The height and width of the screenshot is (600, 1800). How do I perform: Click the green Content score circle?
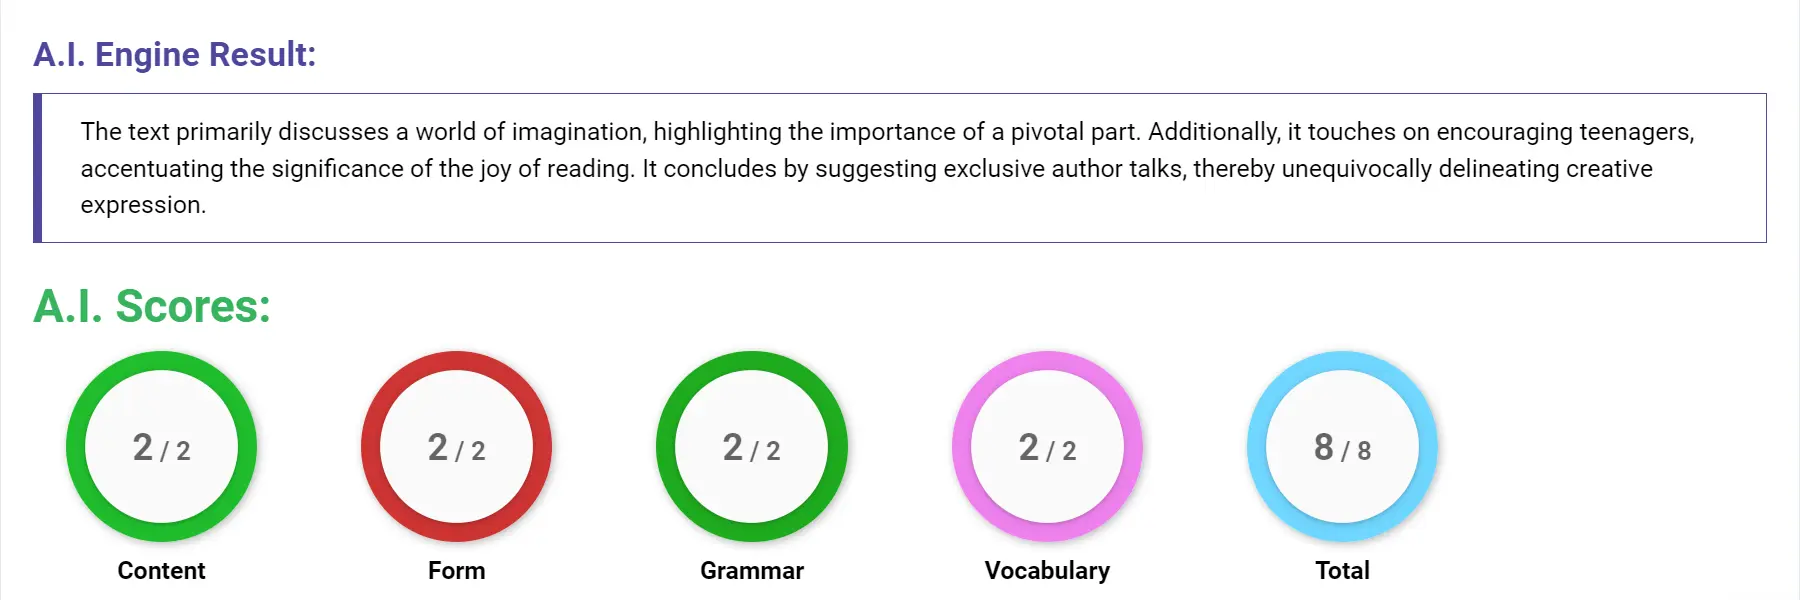pyautogui.click(x=161, y=448)
